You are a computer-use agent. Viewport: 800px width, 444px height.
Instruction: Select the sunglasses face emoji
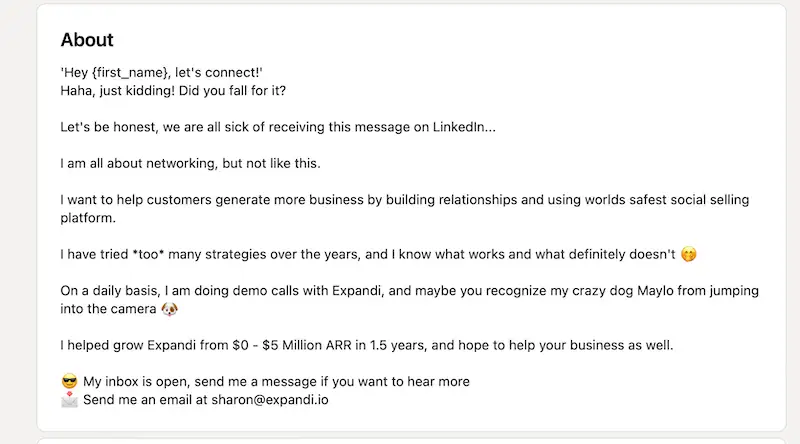[x=69, y=381]
